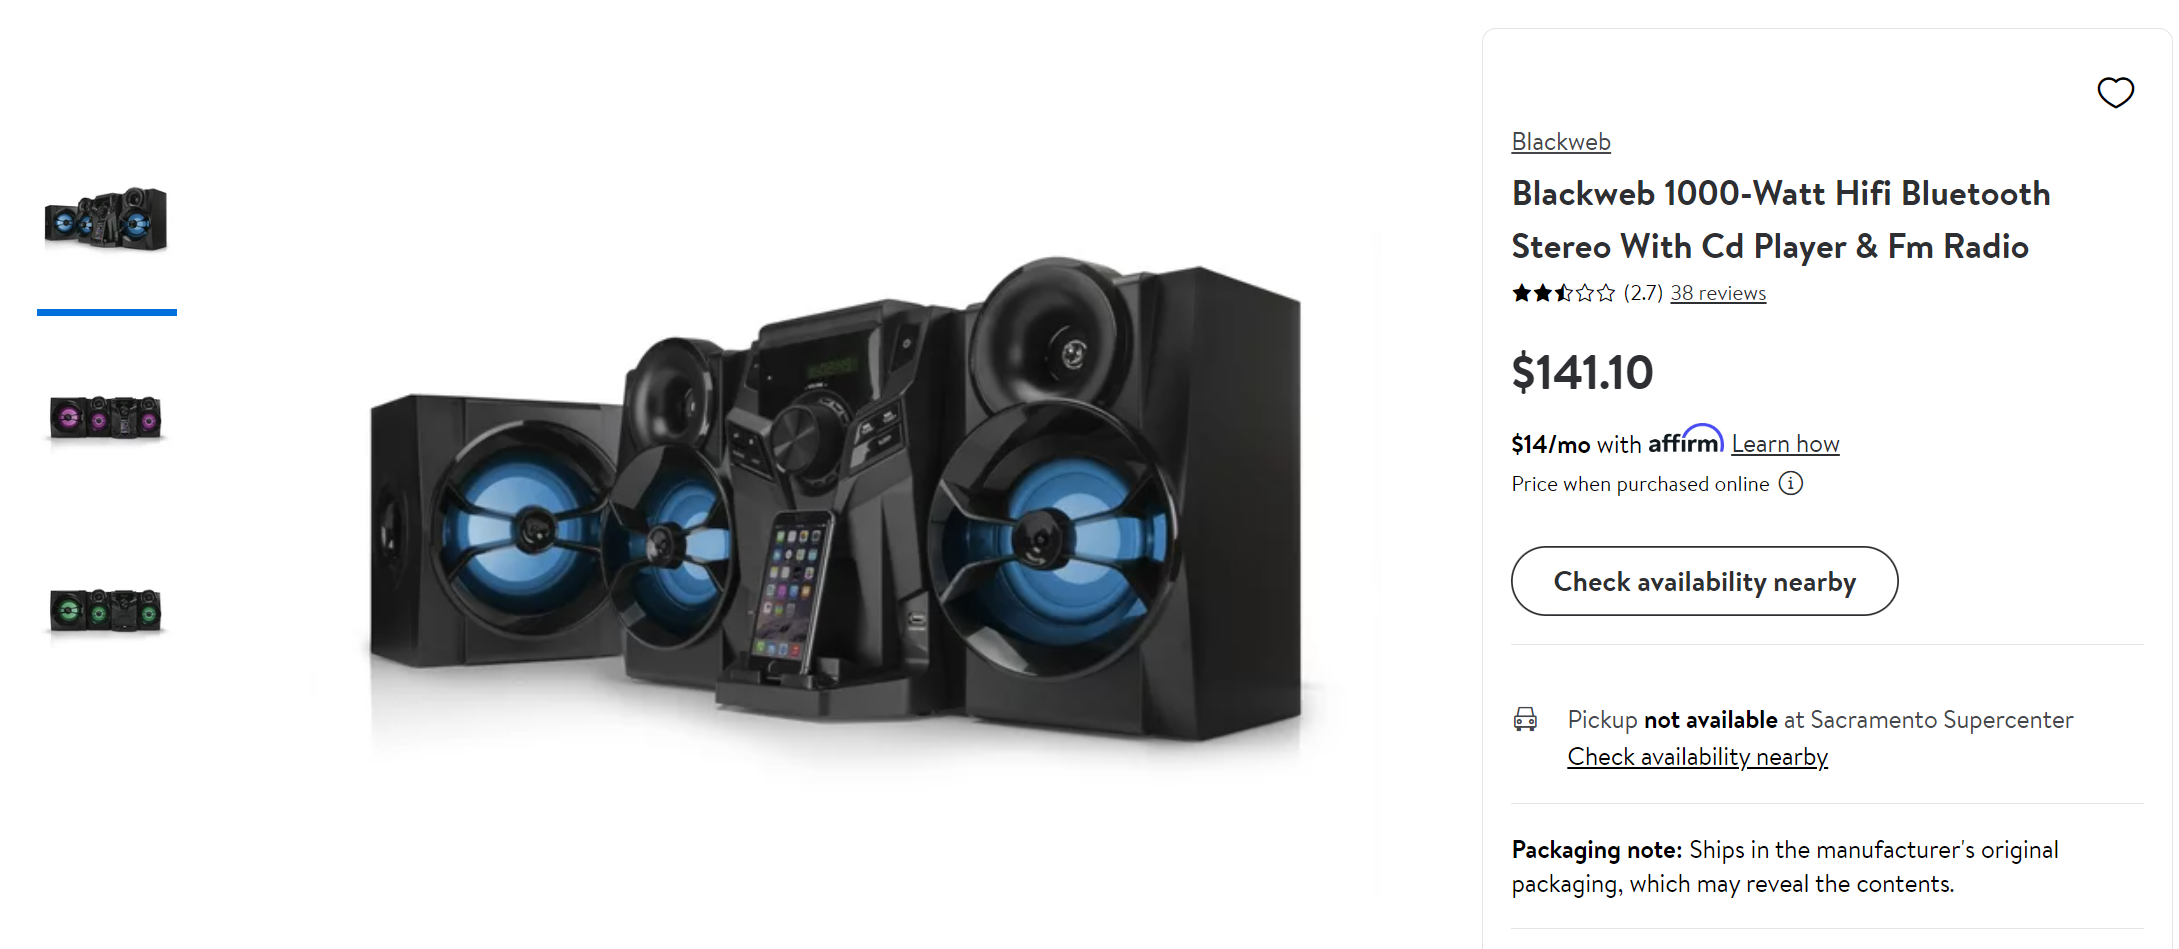Click Learn how for Affirm financing
Viewport: 2179px width, 949px height.
pos(1785,444)
